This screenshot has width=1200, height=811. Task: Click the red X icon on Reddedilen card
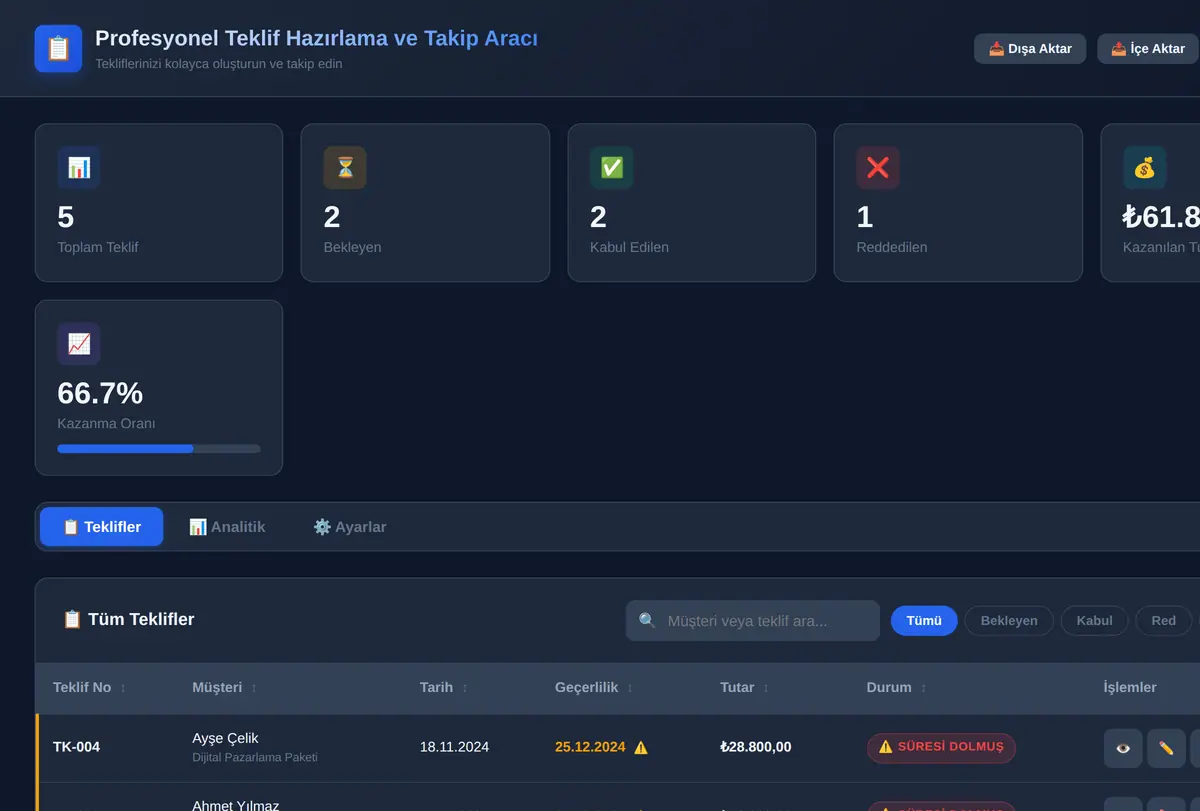878,168
